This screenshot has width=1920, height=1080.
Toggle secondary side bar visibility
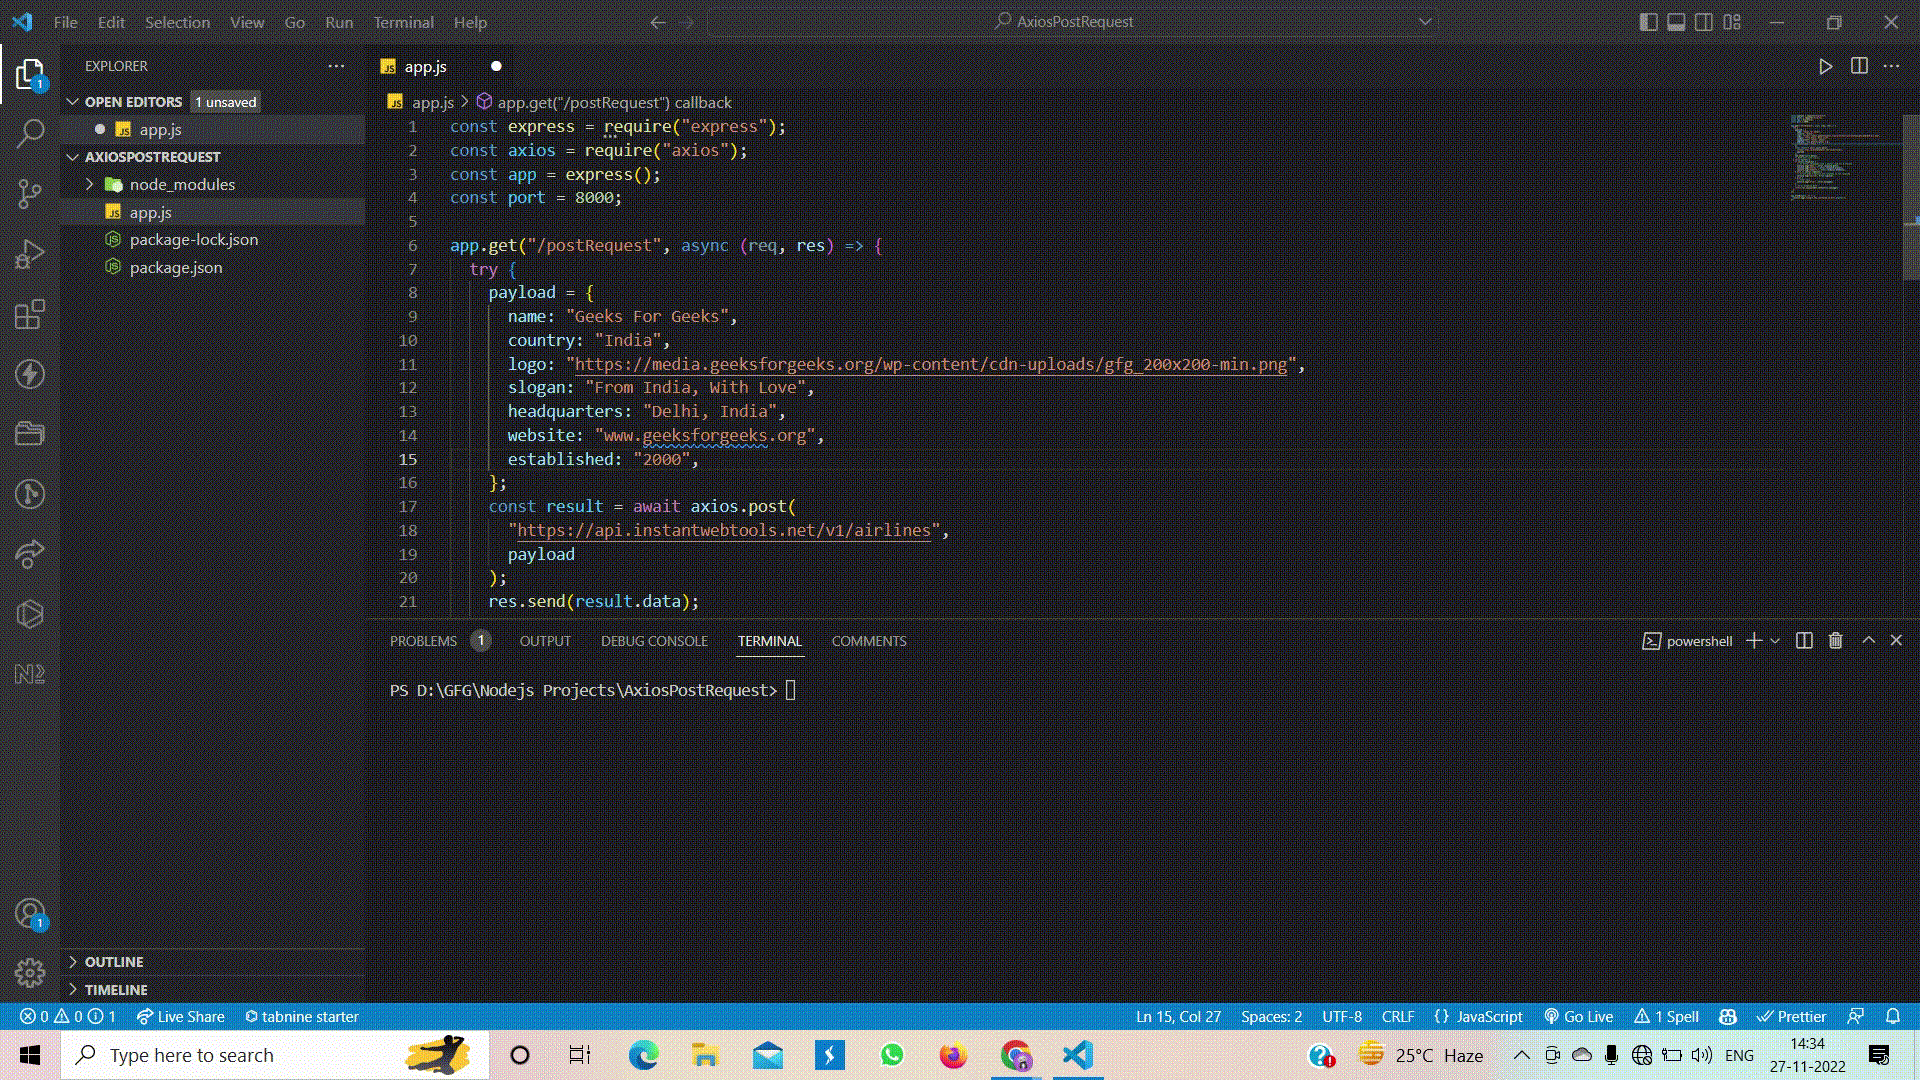(x=1705, y=22)
